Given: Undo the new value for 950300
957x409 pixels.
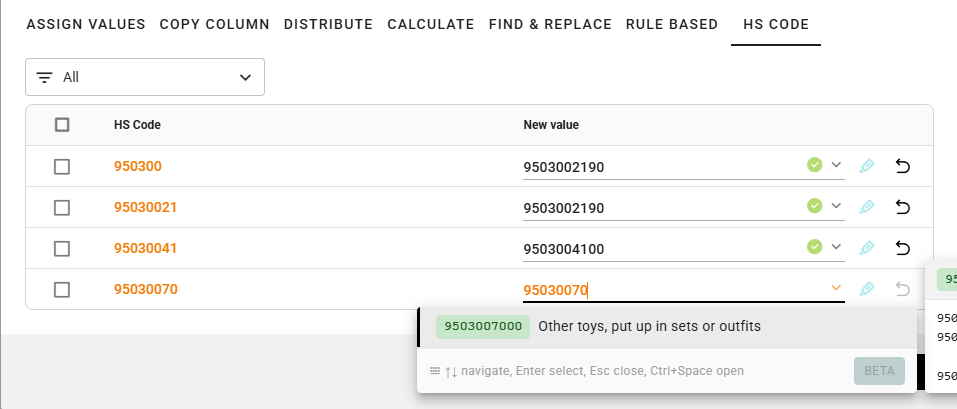Looking at the screenshot, I should point(902,166).
